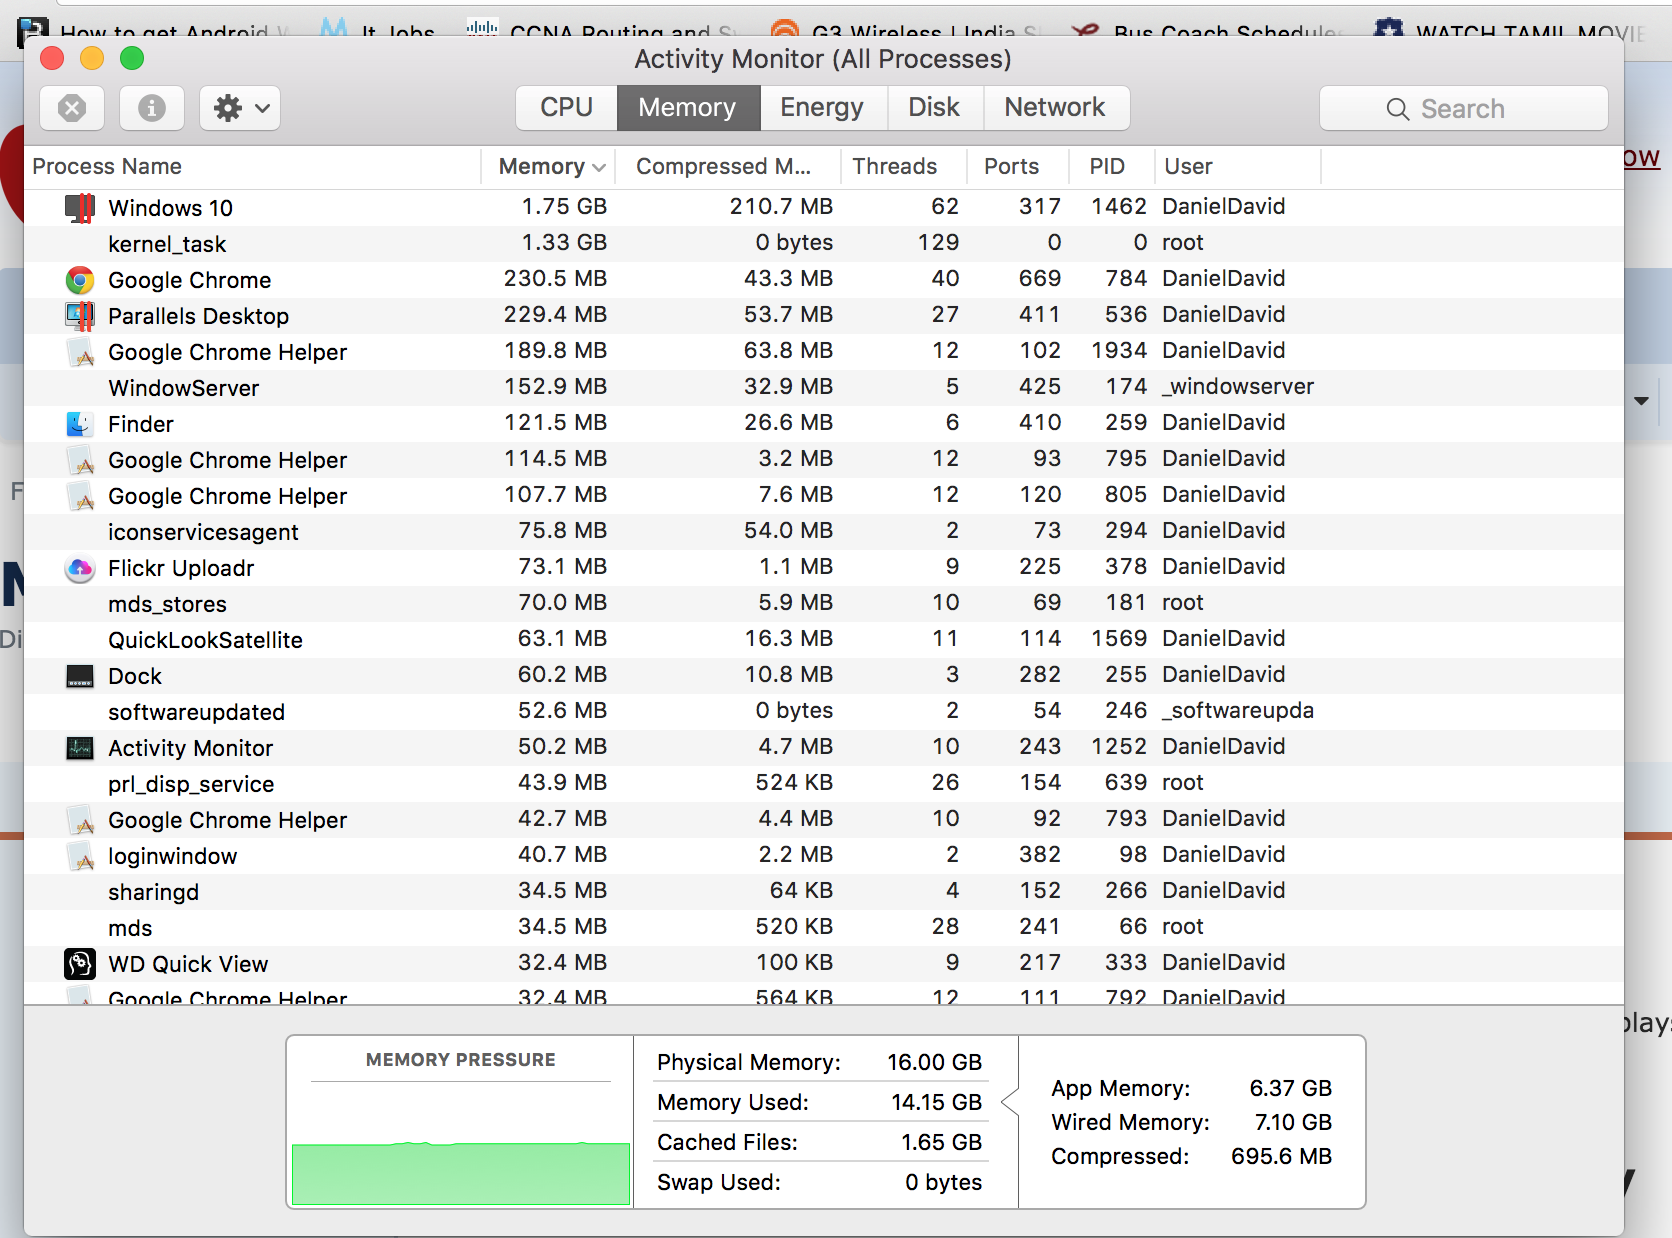Open the process info inspector icon
1672x1238 pixels.
pos(152,108)
